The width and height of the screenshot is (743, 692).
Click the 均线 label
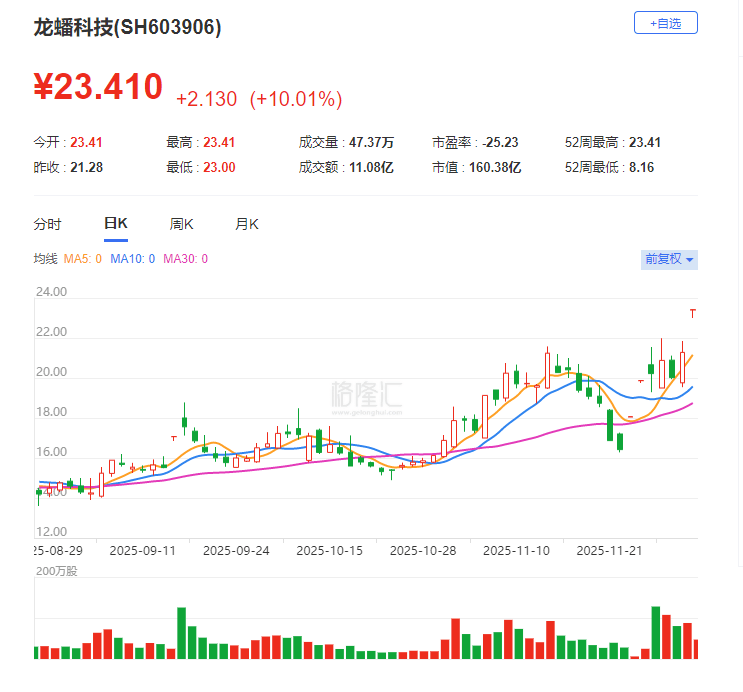coord(45,259)
